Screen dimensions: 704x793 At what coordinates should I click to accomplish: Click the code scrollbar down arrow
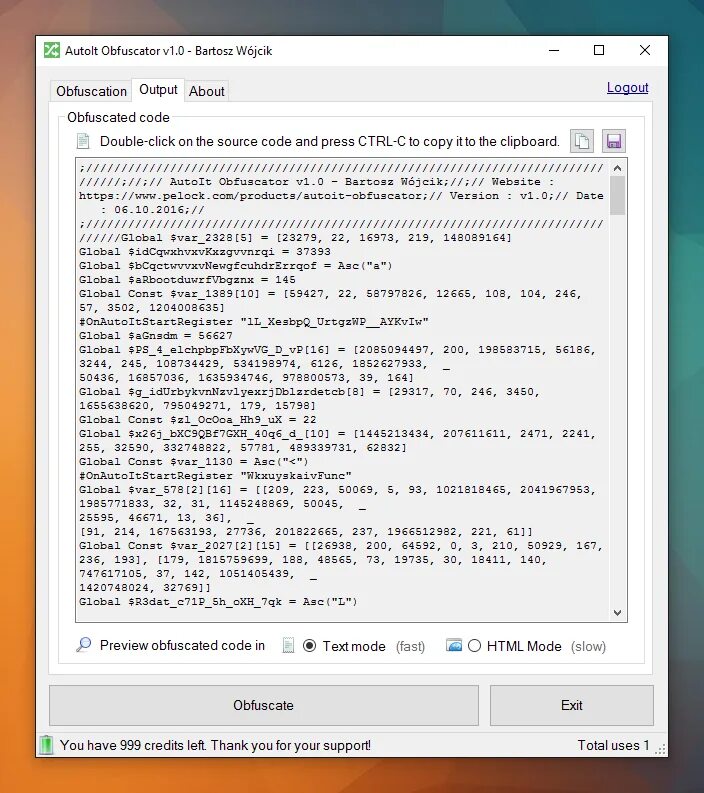[x=617, y=612]
